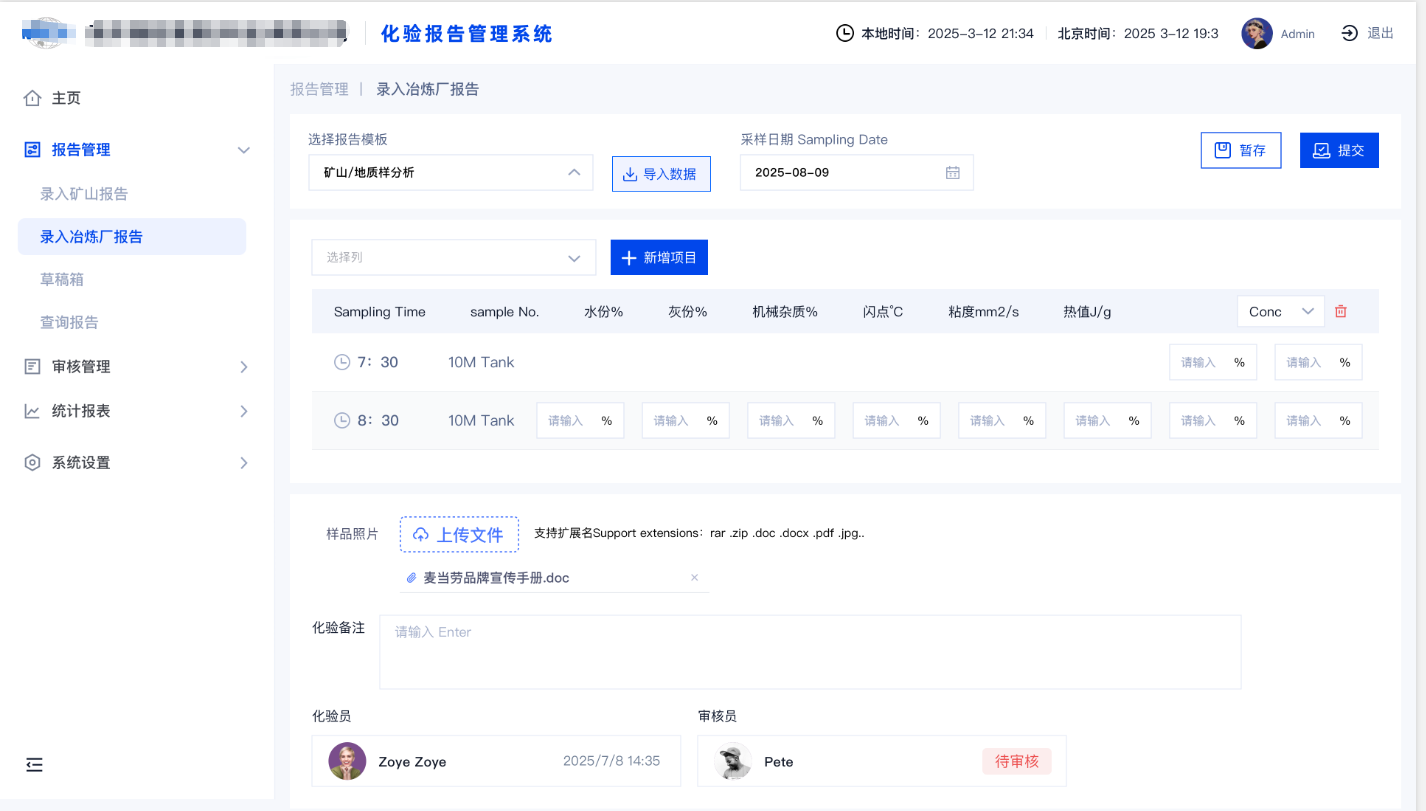Click the 系统设置 settings icon
Viewport: 1426px width, 811px height.
click(34, 462)
